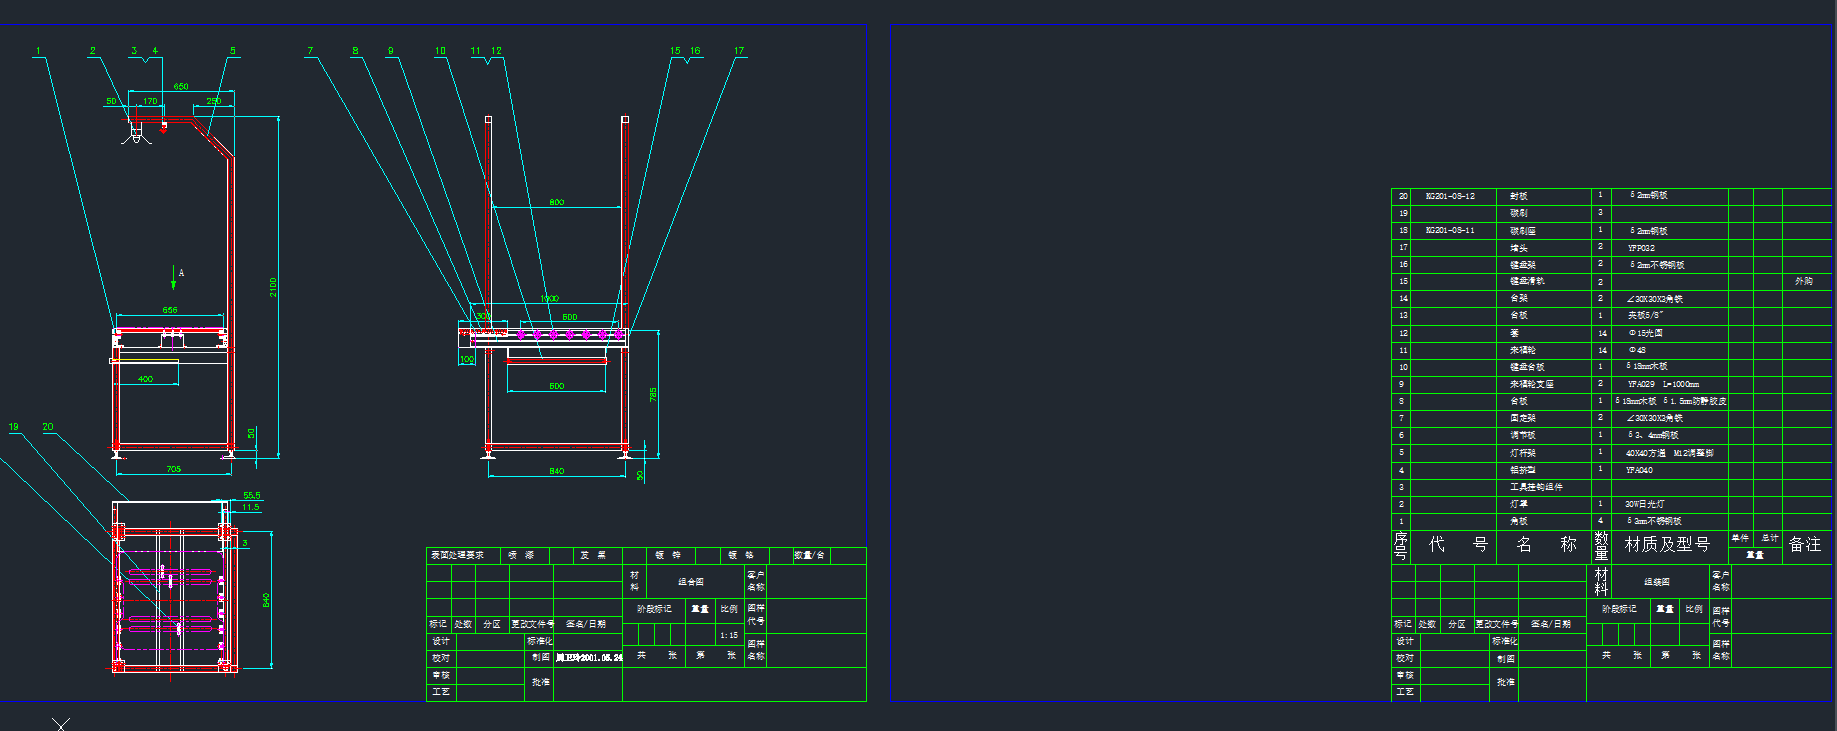Click balloon callout number 19

coord(14,427)
